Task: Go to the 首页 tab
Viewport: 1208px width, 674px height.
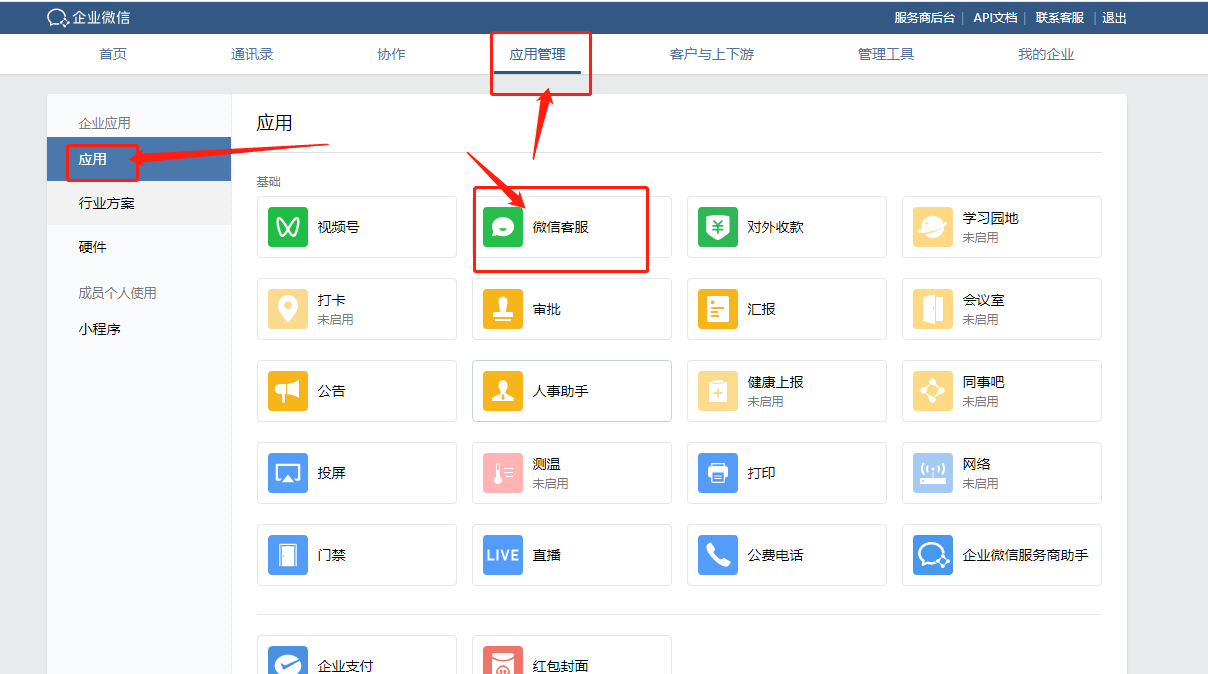Action: tap(113, 54)
